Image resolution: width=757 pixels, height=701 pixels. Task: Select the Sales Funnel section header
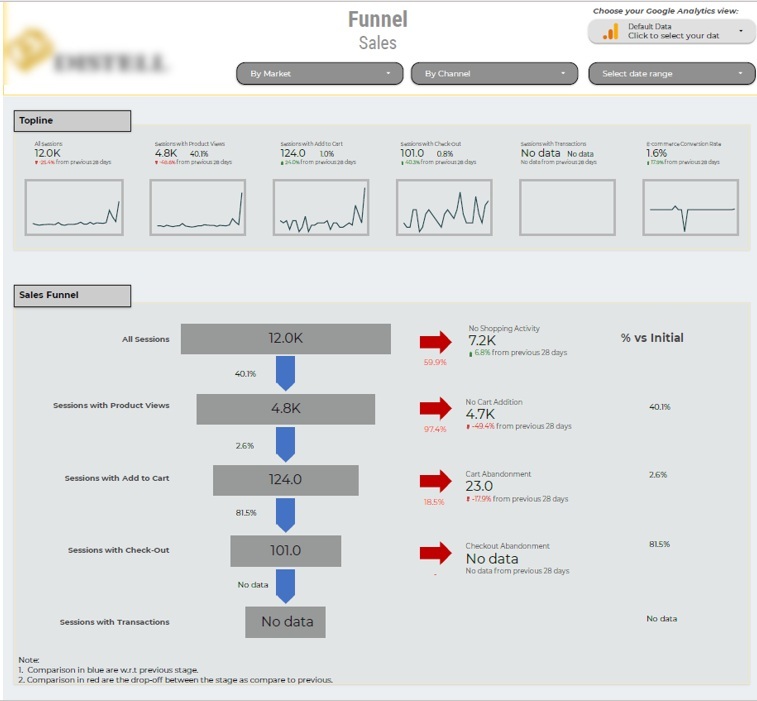(x=72, y=295)
